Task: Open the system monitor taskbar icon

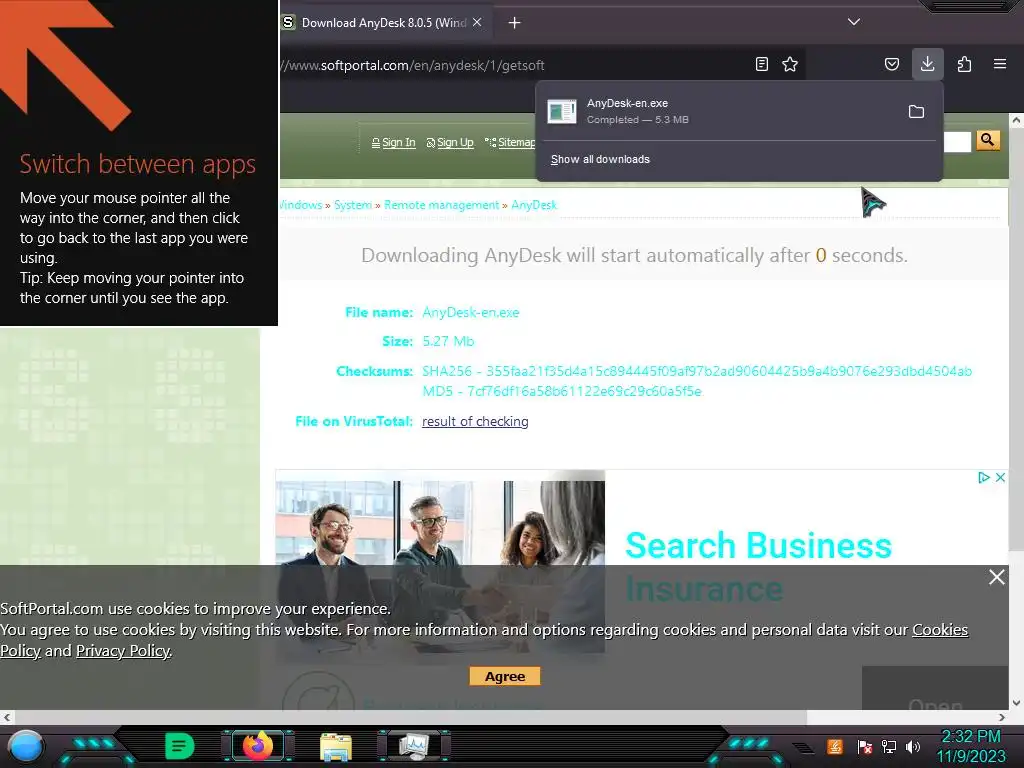Action: tap(414, 746)
